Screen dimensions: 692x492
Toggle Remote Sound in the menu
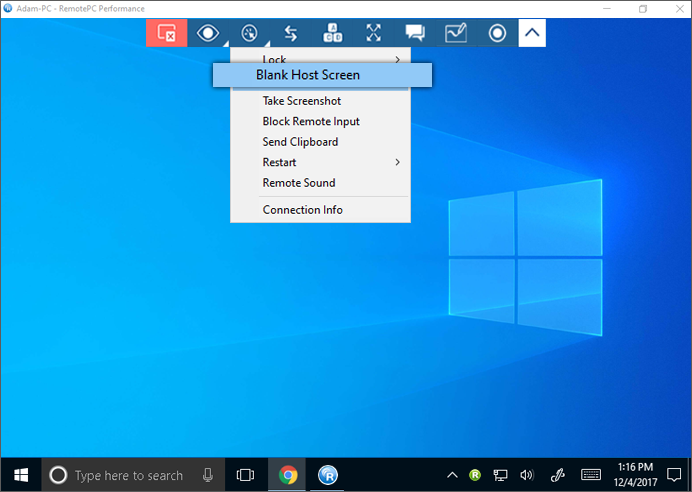click(298, 183)
